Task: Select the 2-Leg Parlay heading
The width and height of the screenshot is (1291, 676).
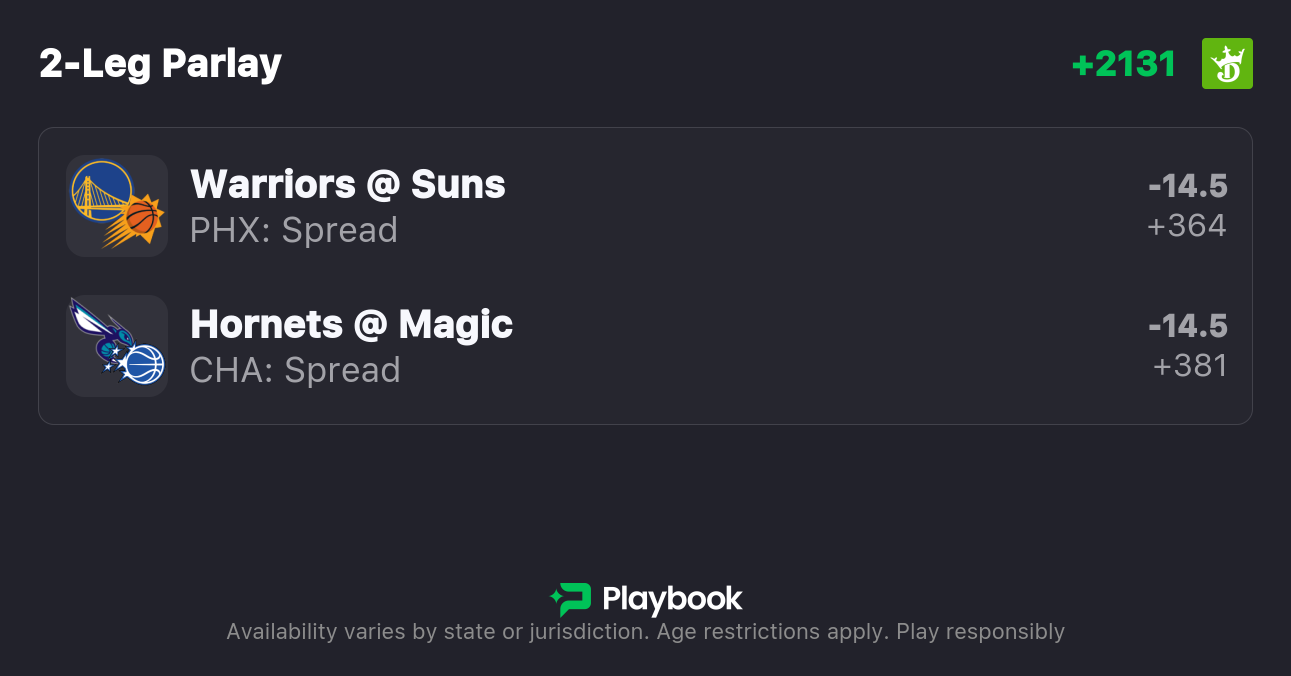Action: (160, 64)
